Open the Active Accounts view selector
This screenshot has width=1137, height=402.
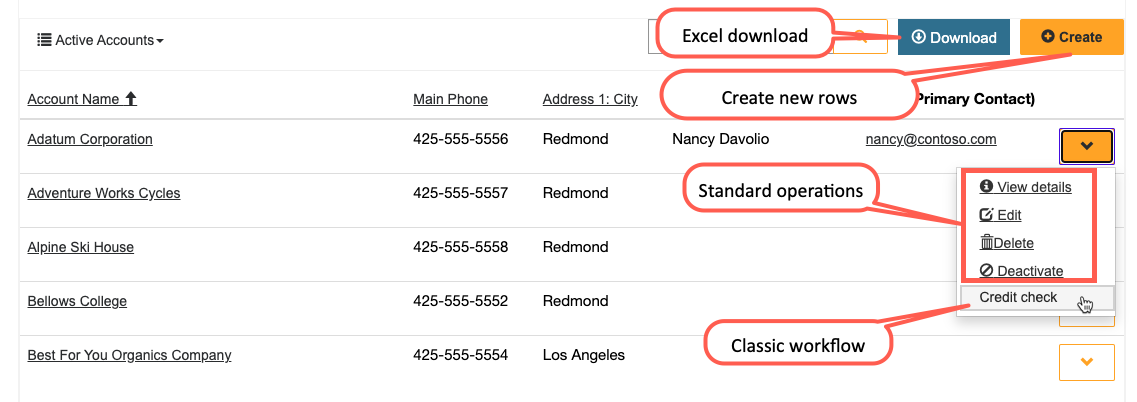[x=100, y=40]
